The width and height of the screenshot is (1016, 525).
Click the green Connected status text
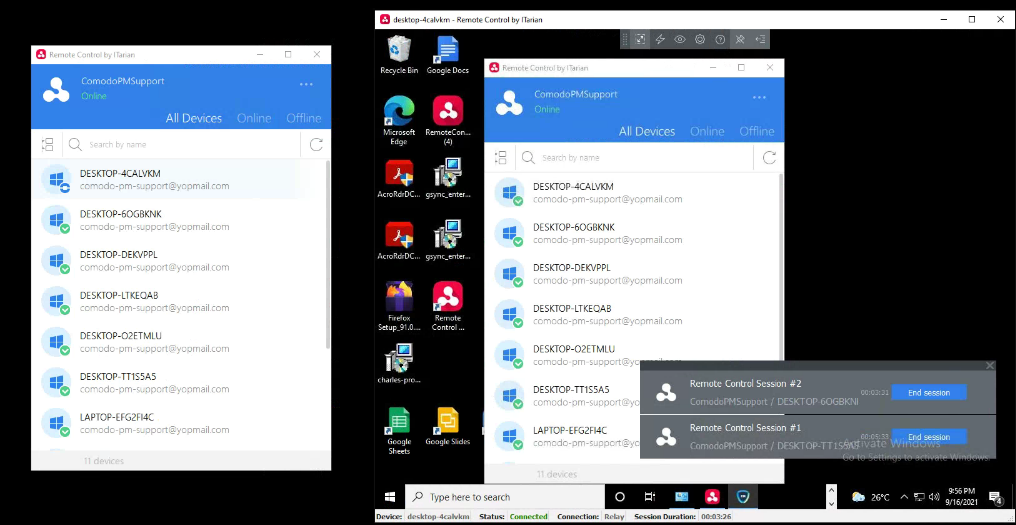pyautogui.click(x=529, y=517)
